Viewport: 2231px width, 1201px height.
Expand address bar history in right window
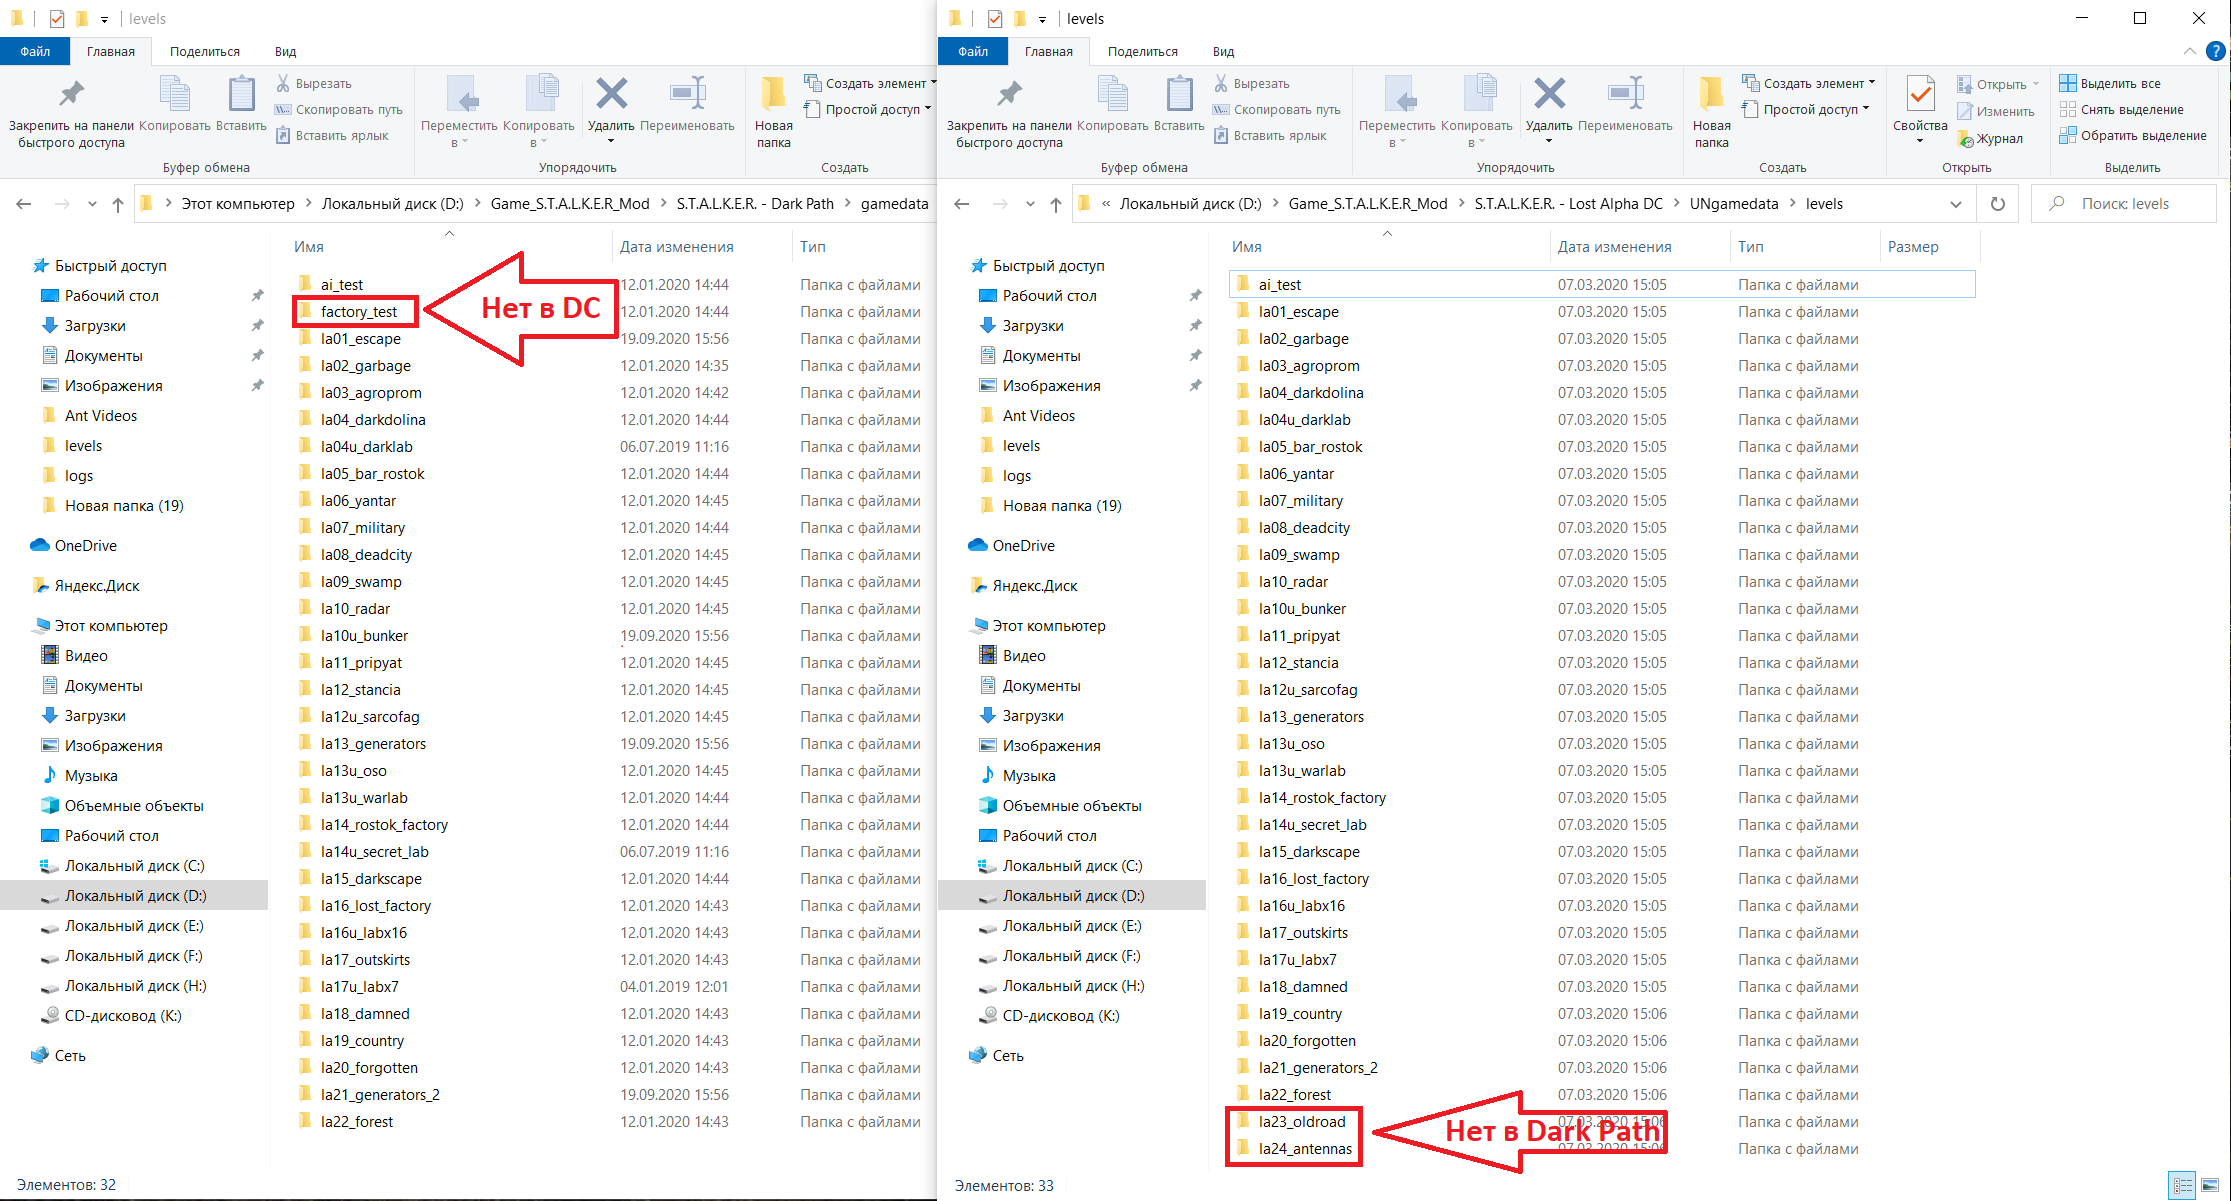coord(1956,204)
